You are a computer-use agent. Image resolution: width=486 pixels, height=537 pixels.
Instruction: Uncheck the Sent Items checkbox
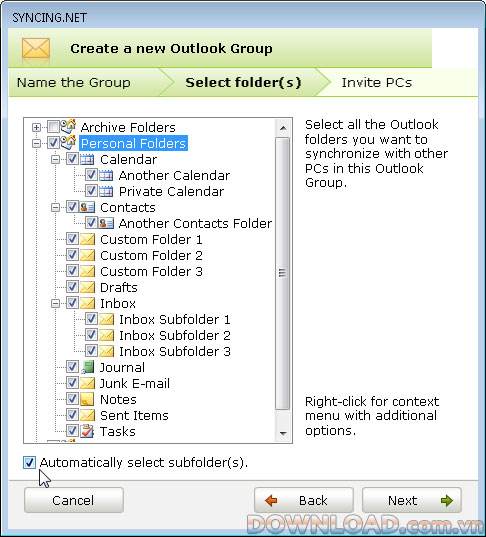tap(72, 414)
